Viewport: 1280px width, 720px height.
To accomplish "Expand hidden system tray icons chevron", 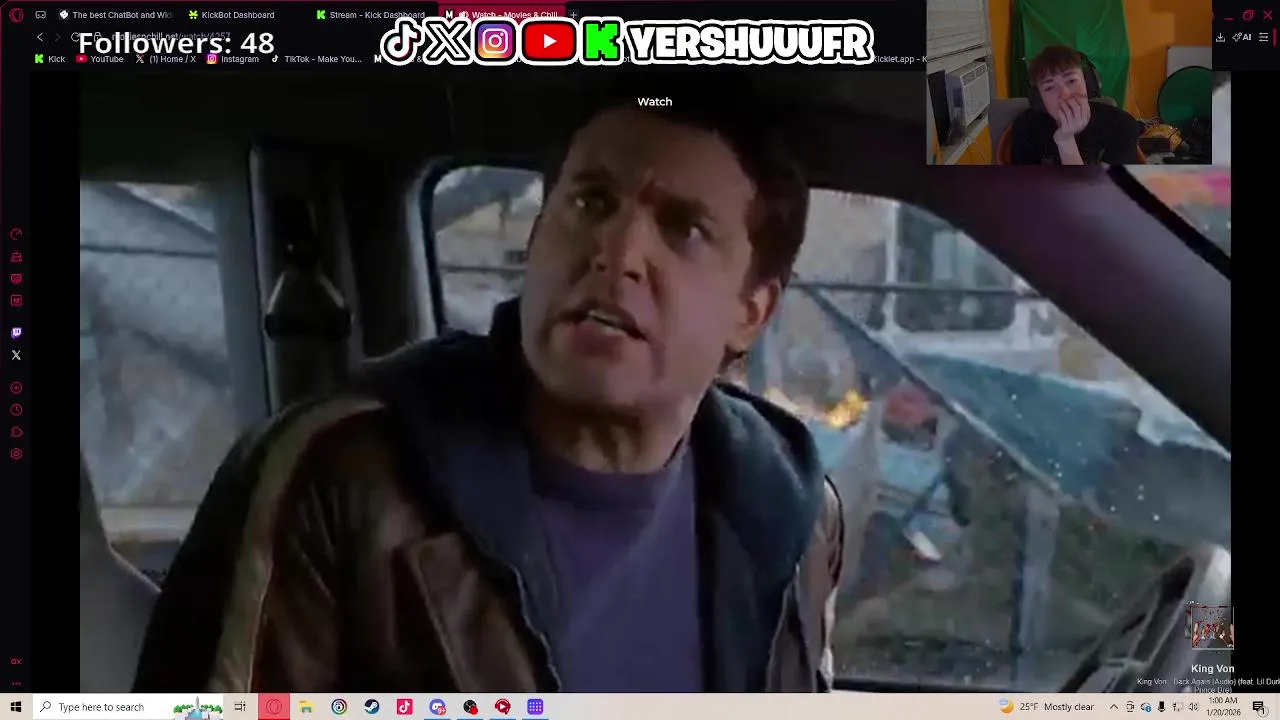I will (x=1113, y=707).
